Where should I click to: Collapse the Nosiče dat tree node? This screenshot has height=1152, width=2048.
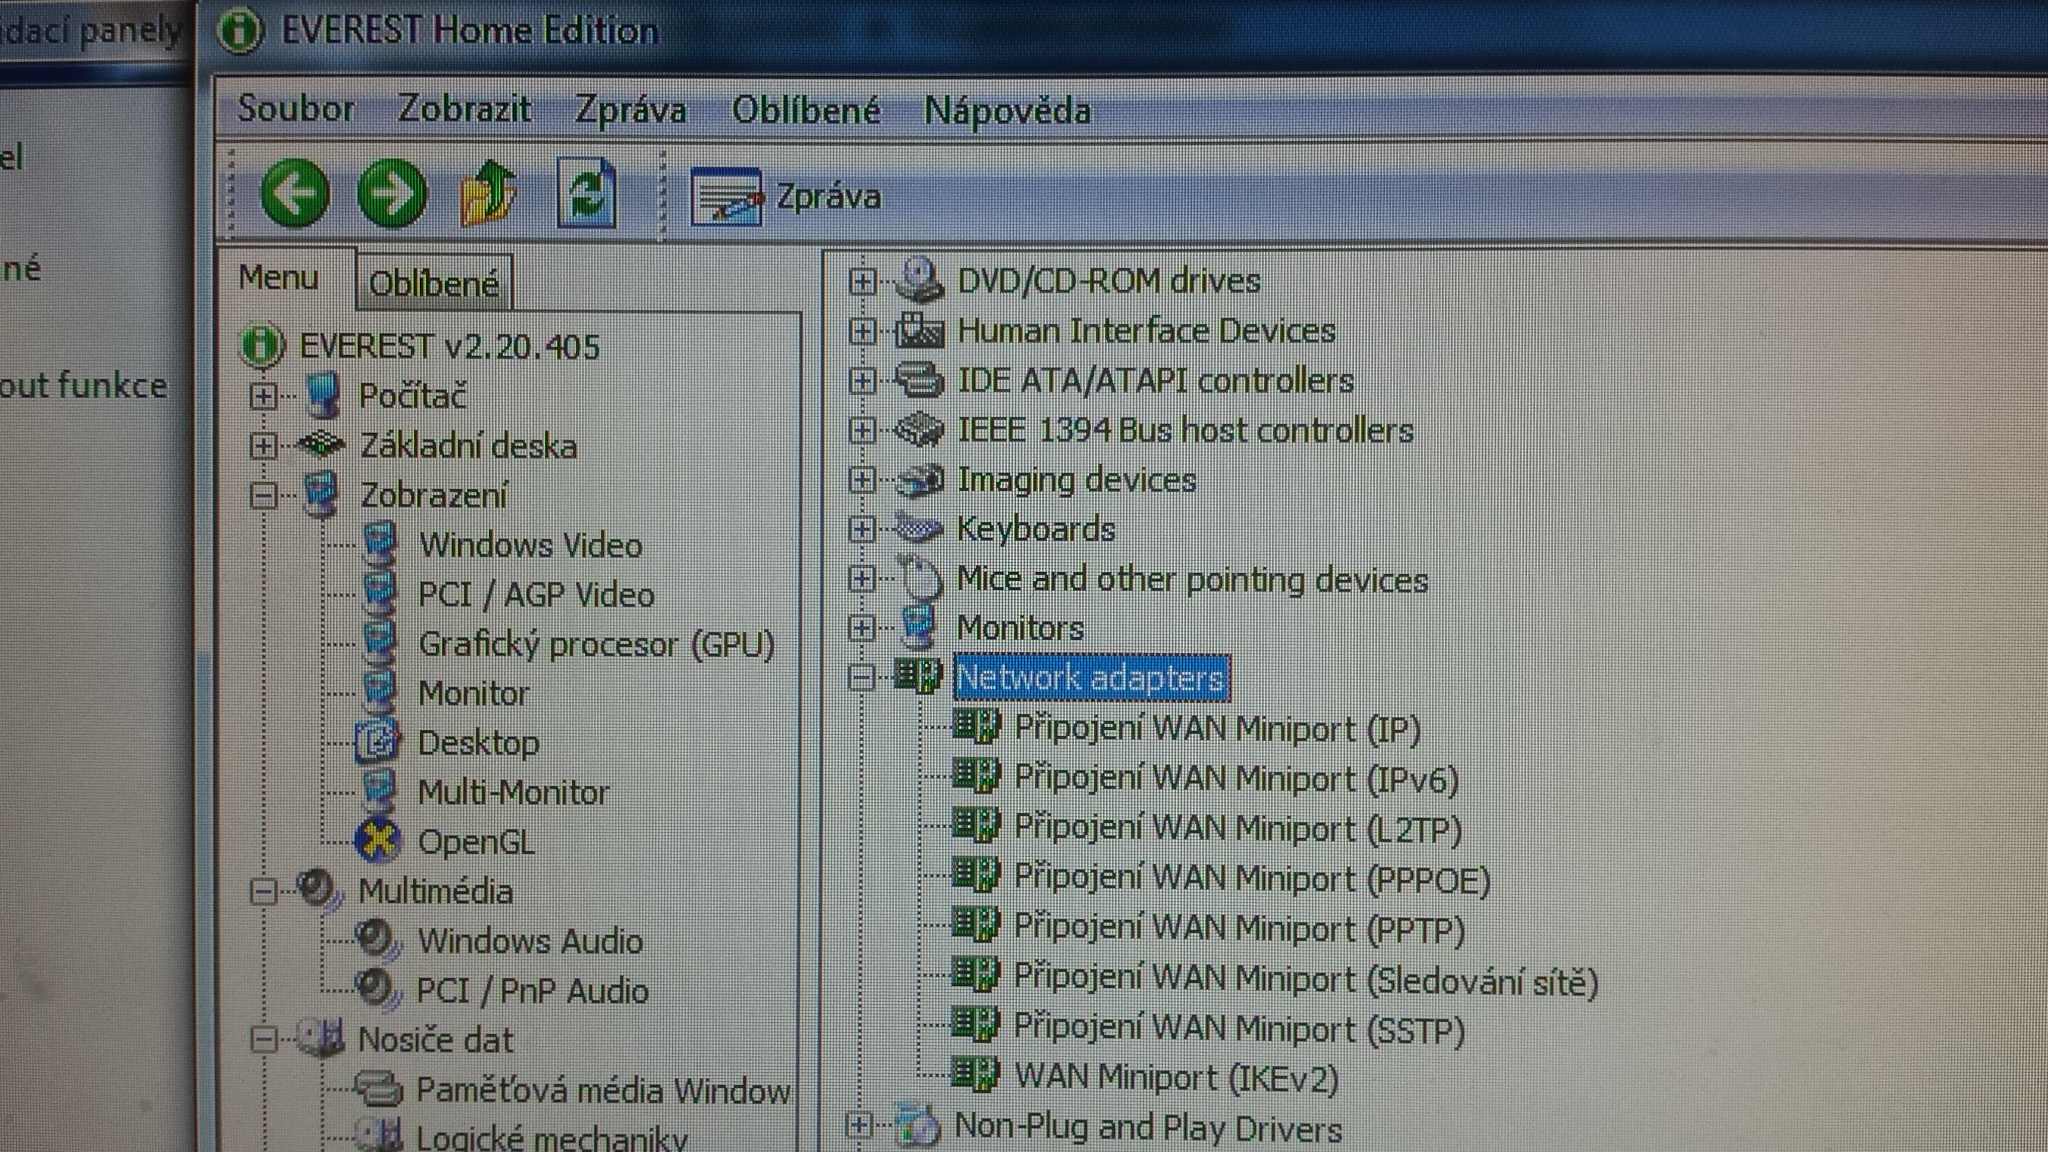point(263,1040)
